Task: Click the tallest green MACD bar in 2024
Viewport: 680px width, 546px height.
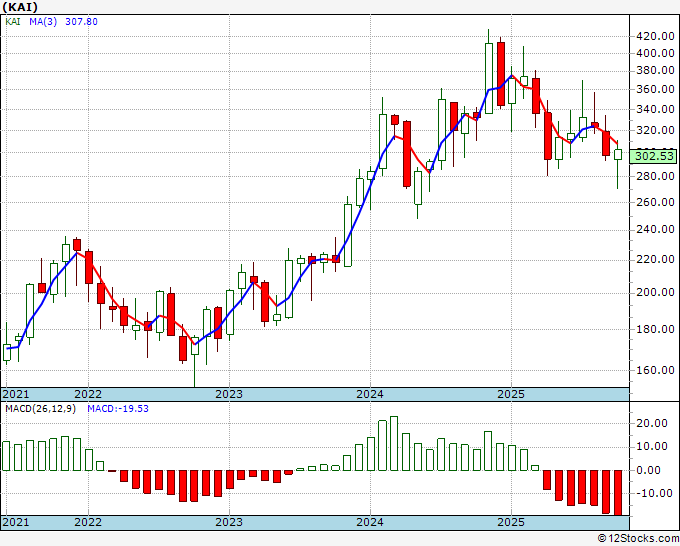Action: [x=394, y=444]
